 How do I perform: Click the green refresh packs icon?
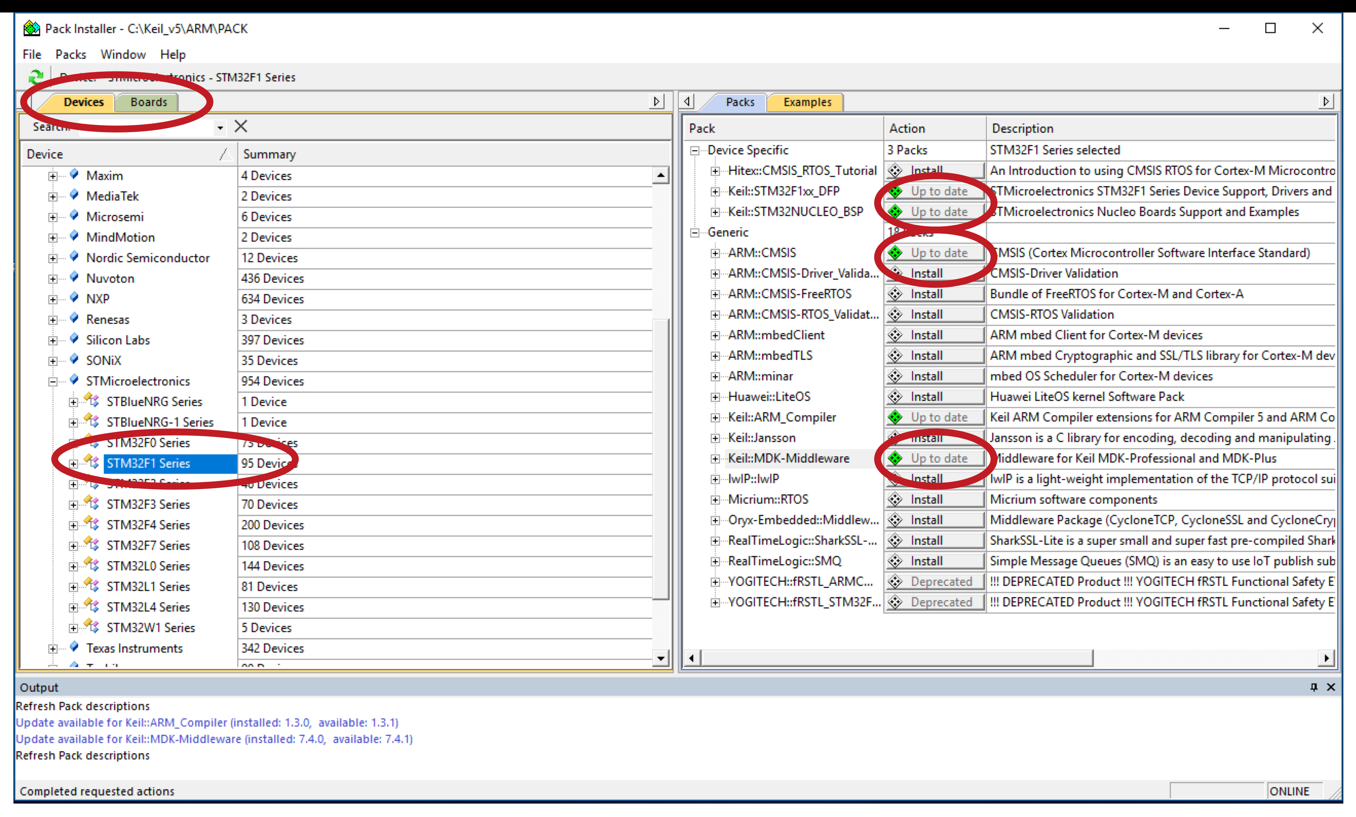pos(36,77)
